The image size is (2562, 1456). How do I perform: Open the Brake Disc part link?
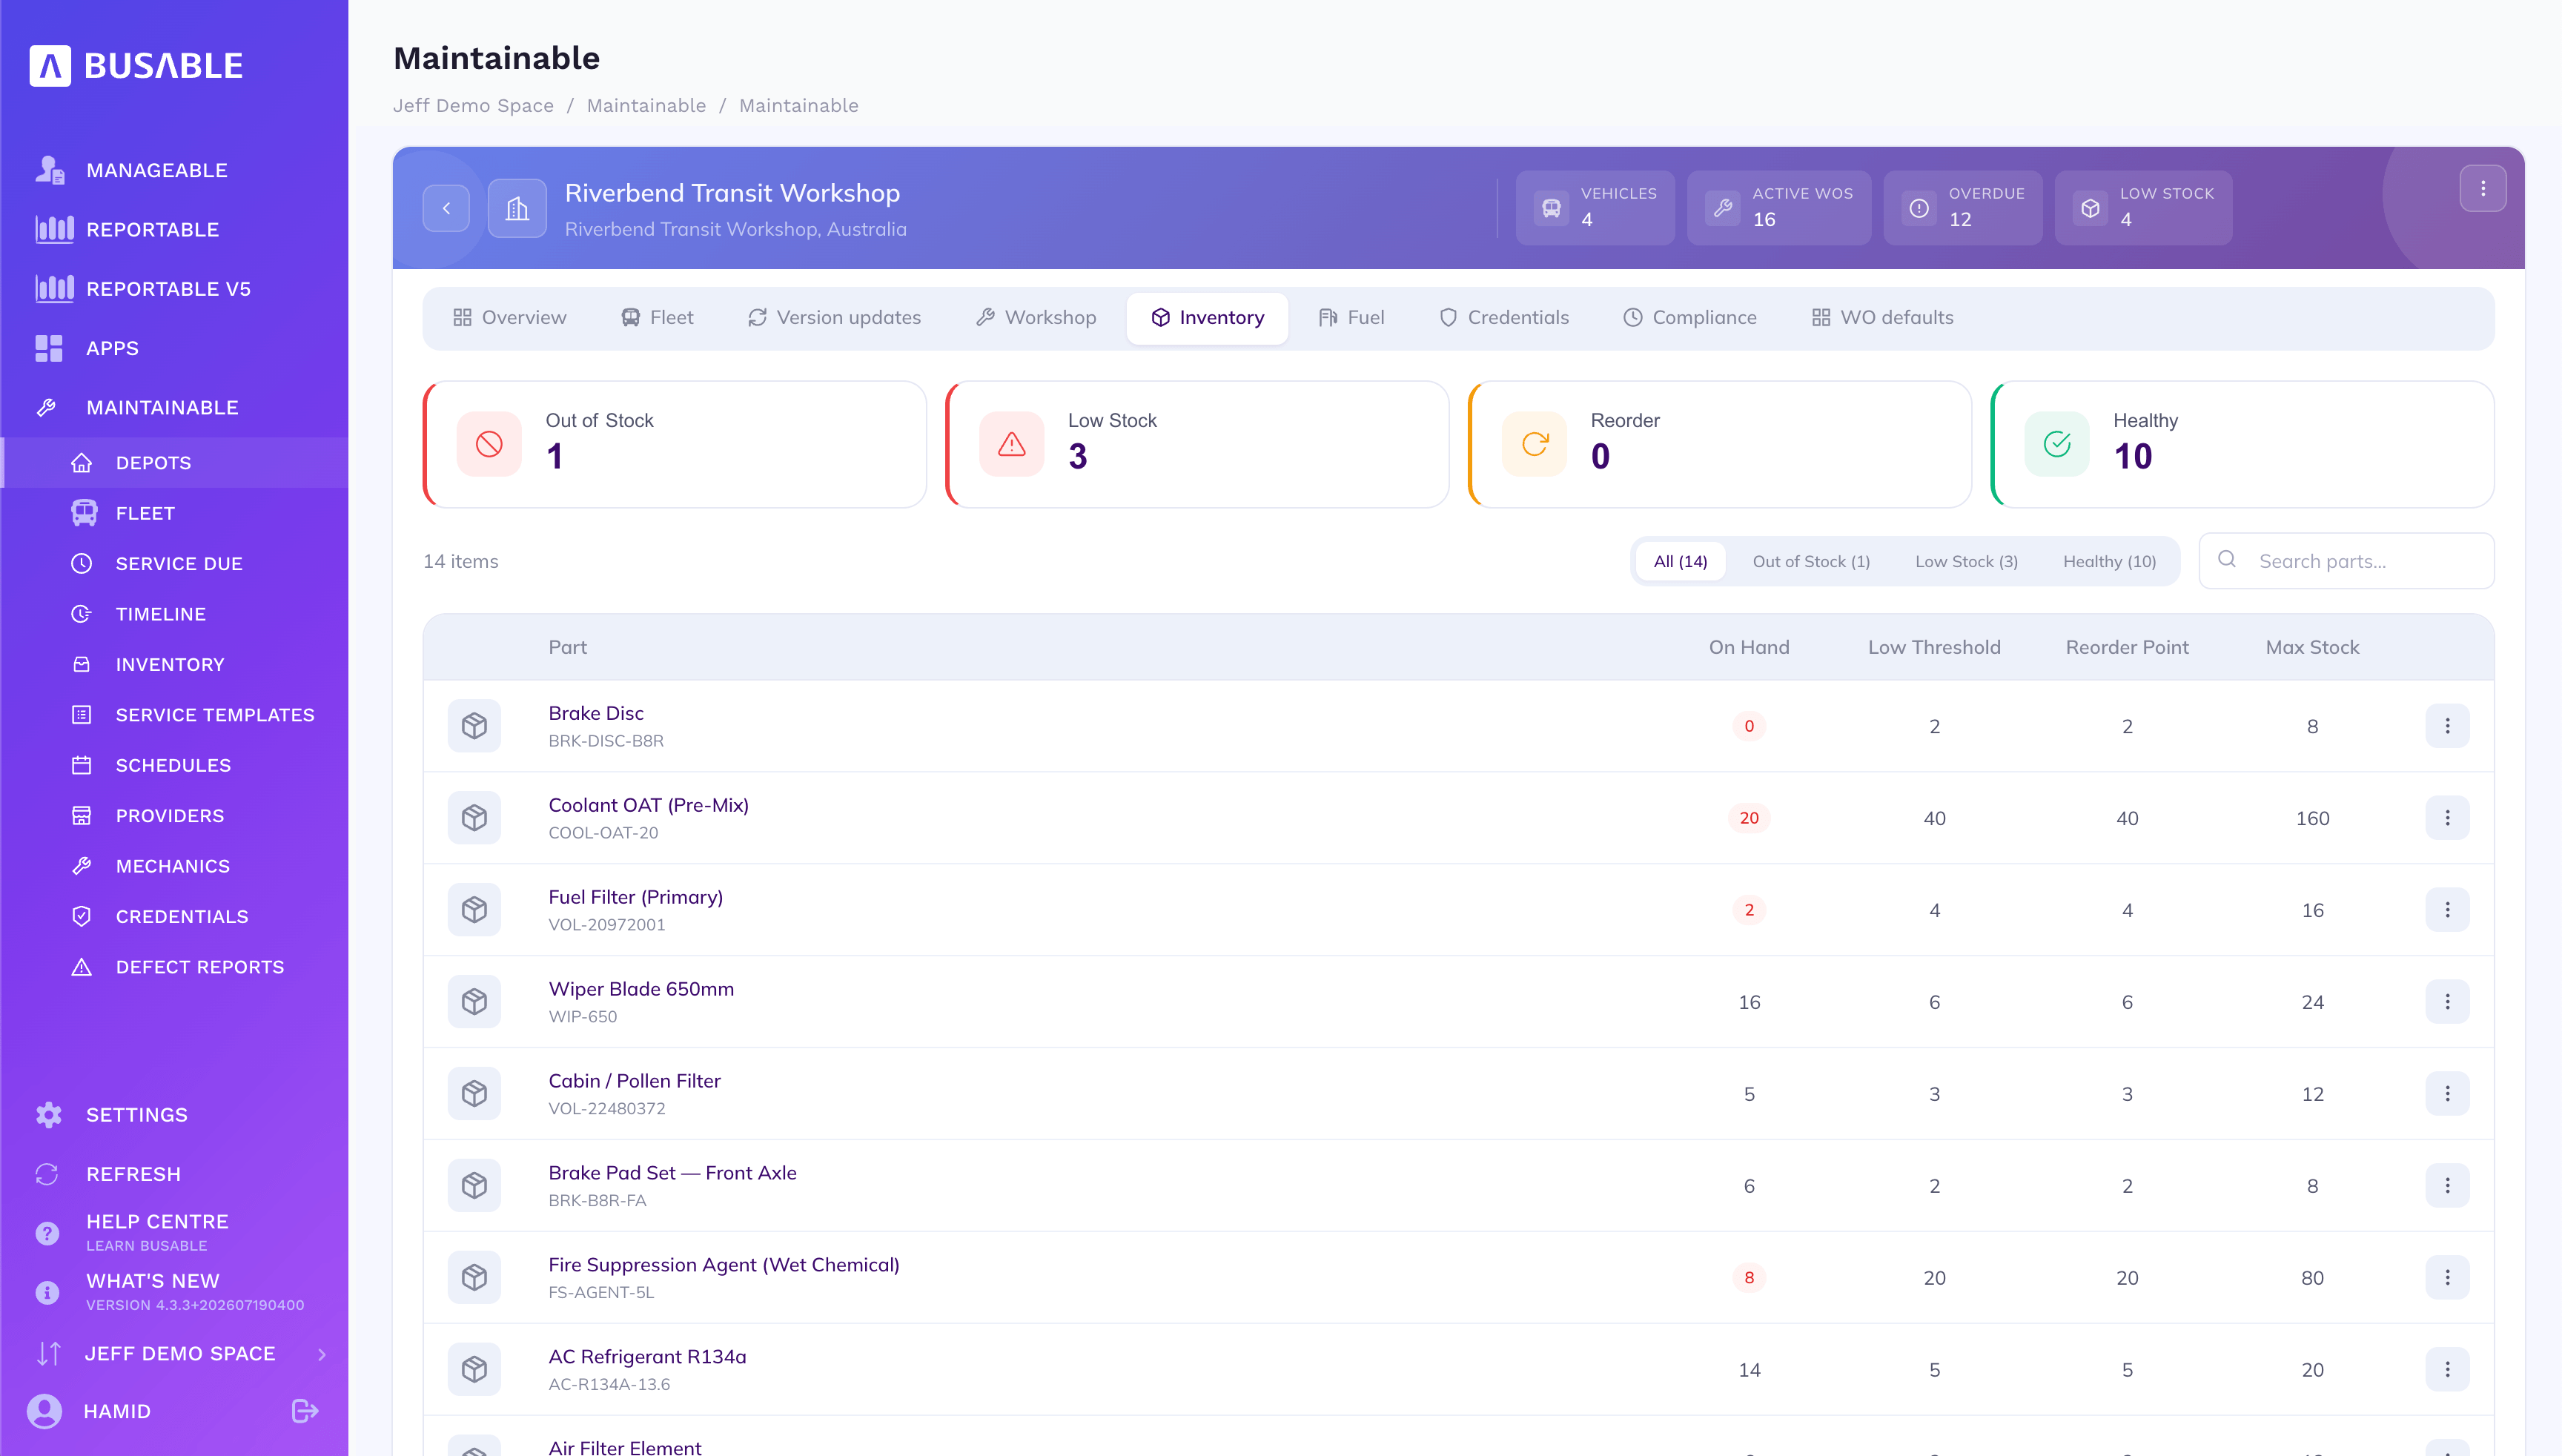595,713
